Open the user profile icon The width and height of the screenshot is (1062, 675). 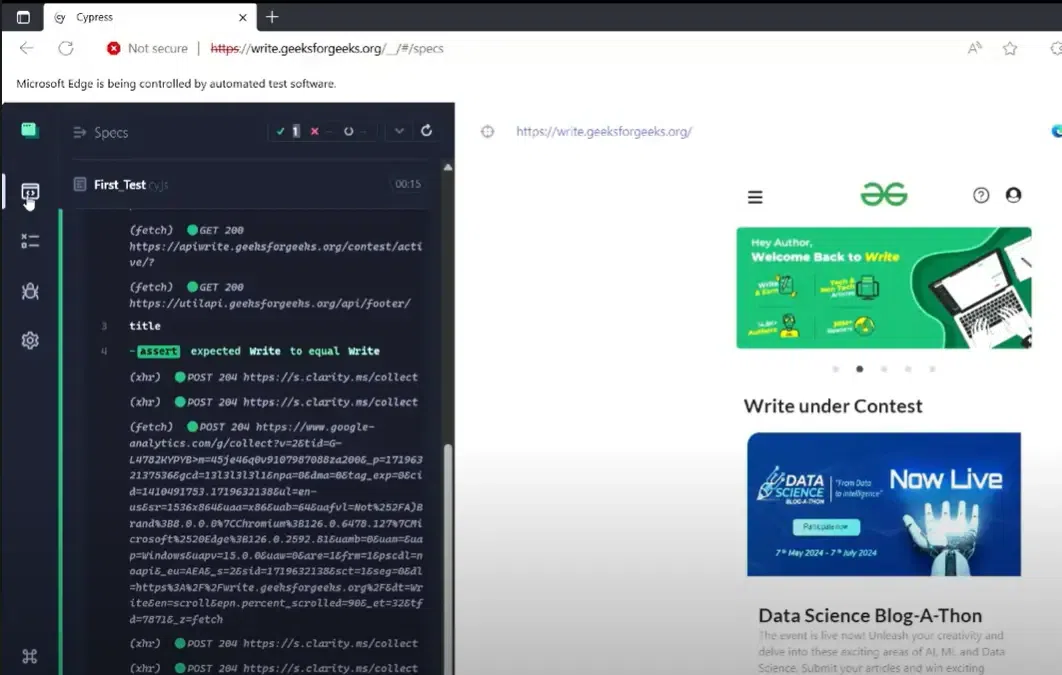tap(1013, 195)
